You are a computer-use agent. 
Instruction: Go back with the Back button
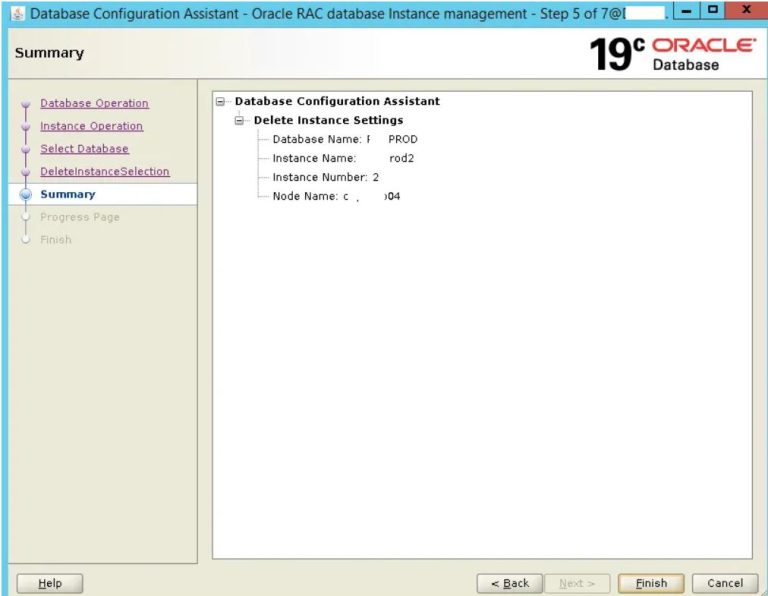coord(509,583)
